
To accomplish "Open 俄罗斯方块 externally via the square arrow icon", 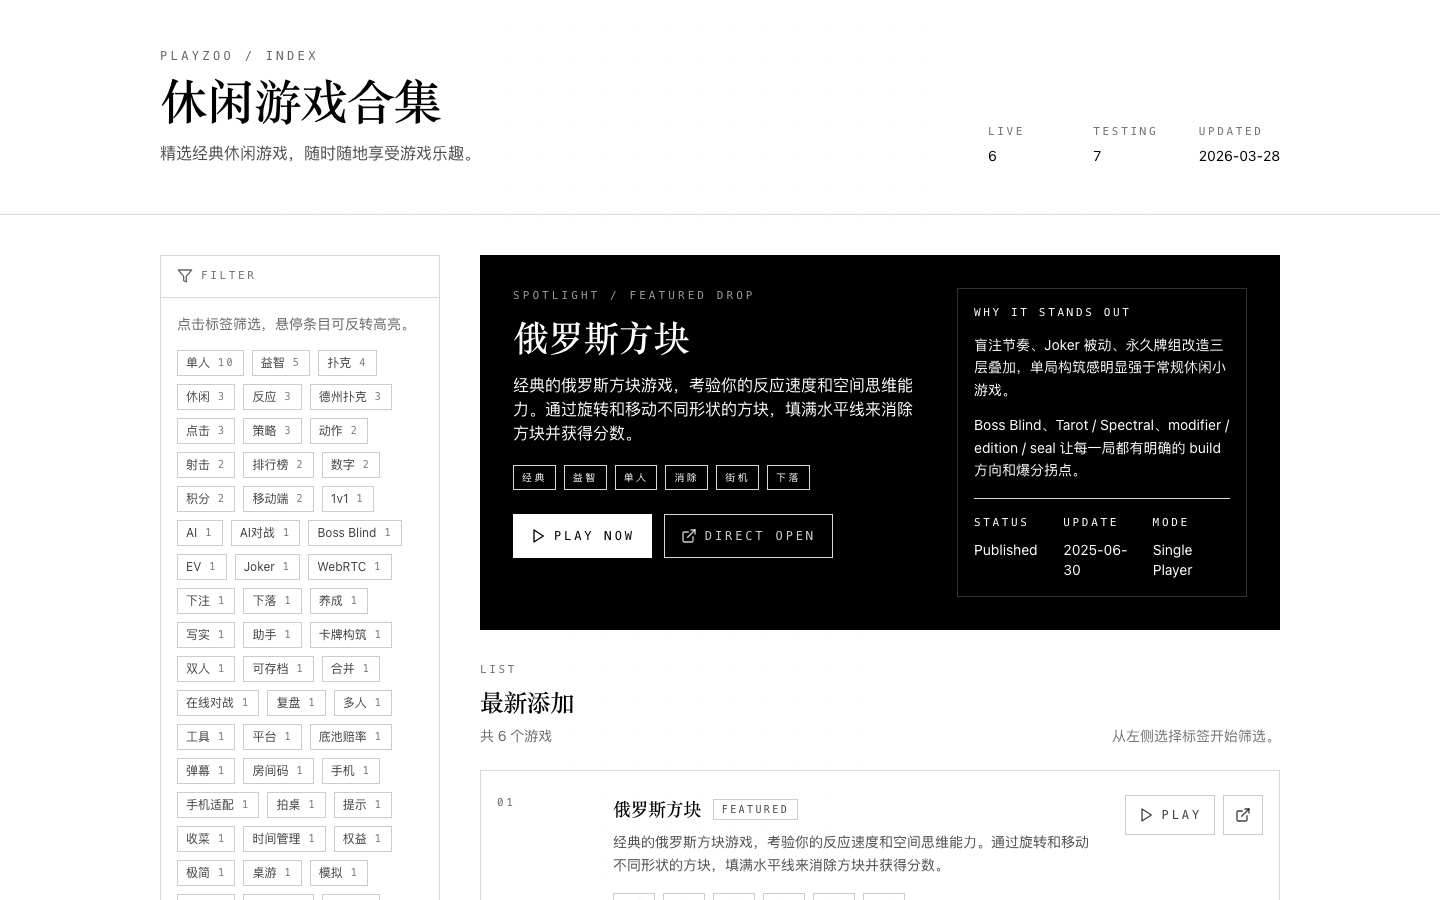I will pyautogui.click(x=1242, y=814).
